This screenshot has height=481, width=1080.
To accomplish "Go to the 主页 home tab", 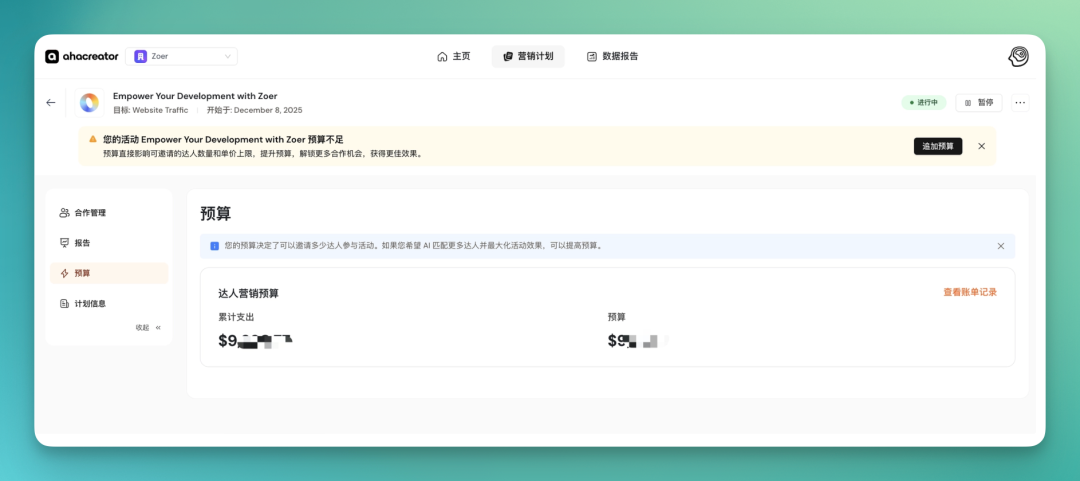I will point(453,57).
